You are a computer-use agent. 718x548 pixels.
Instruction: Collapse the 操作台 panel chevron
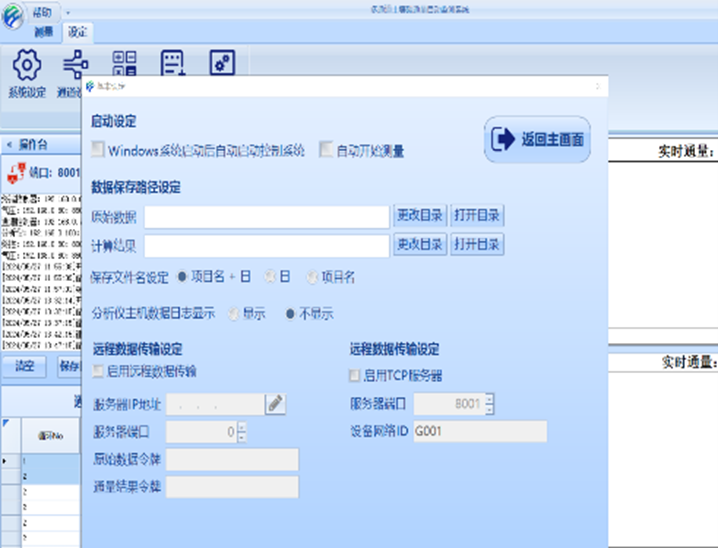(x=9, y=145)
